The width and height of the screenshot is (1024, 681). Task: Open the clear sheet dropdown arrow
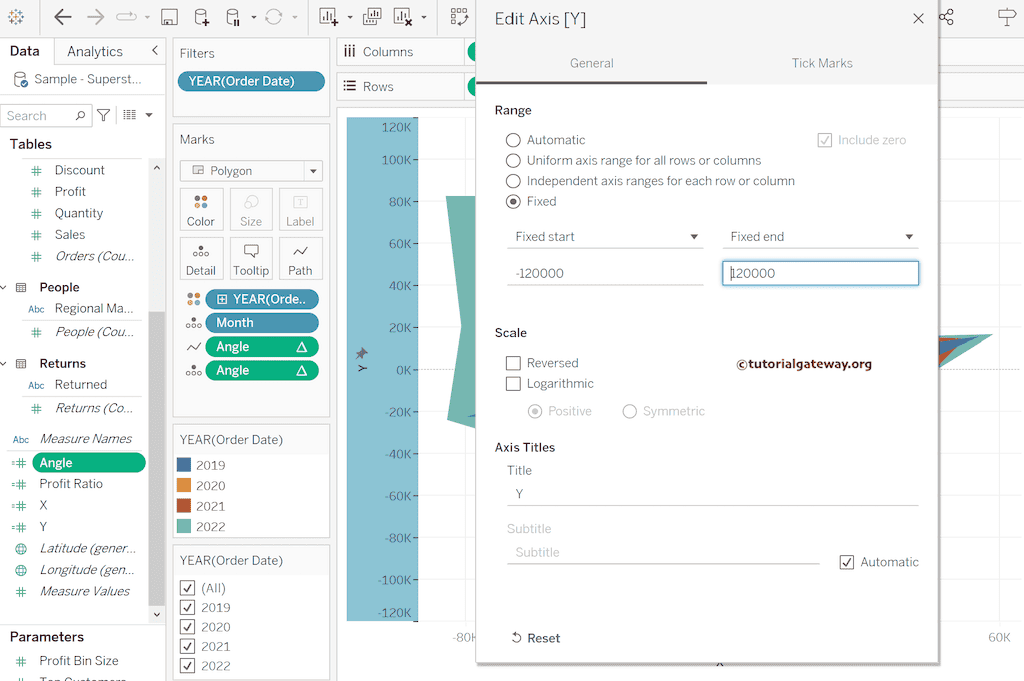click(x=424, y=18)
